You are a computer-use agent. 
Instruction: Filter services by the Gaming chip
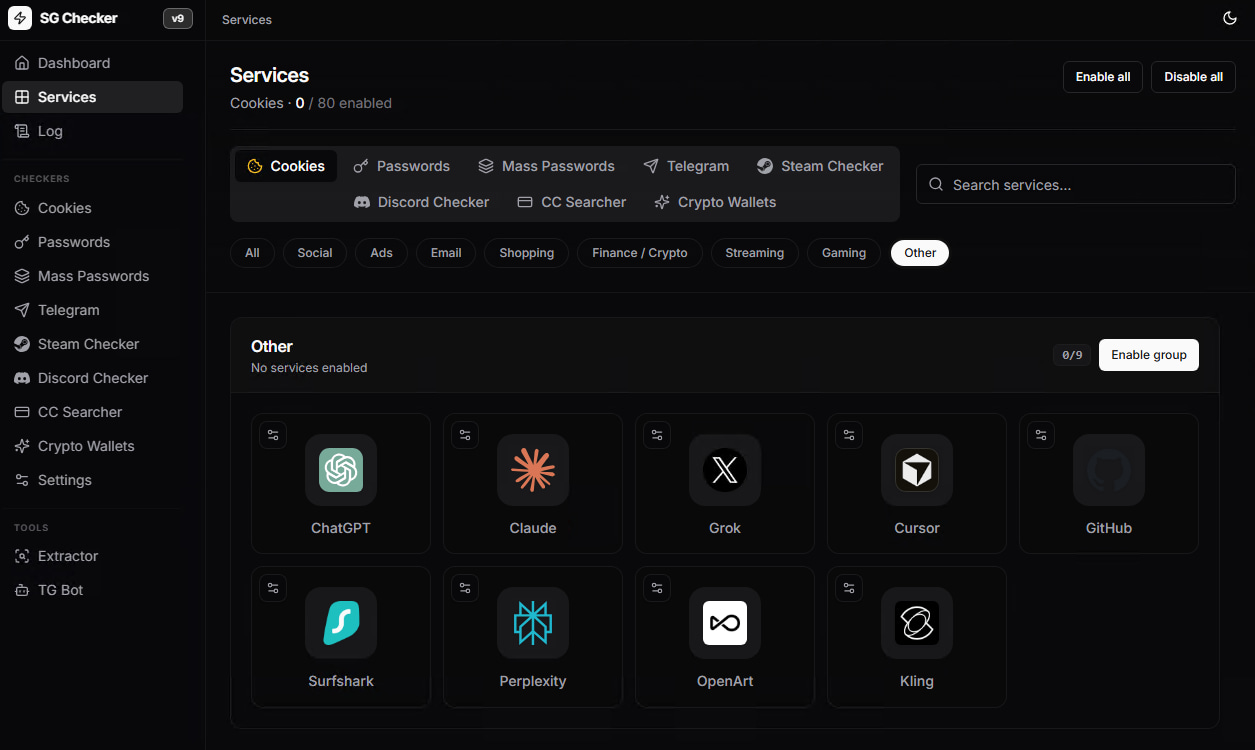coord(844,253)
